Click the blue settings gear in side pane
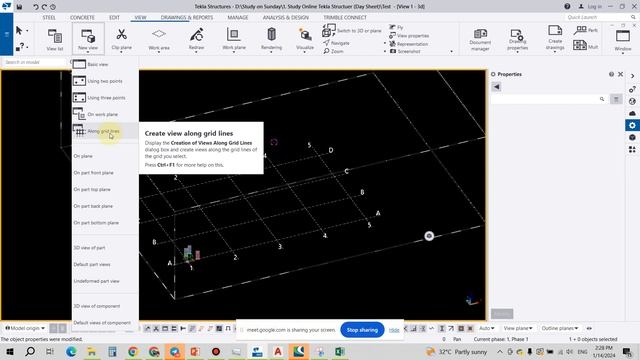 [x=632, y=125]
